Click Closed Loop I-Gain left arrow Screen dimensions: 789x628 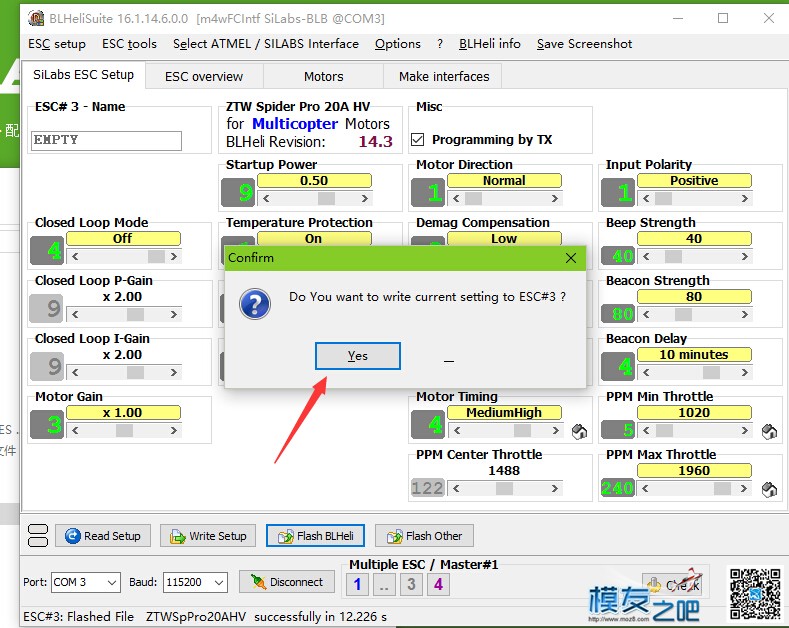(x=75, y=372)
